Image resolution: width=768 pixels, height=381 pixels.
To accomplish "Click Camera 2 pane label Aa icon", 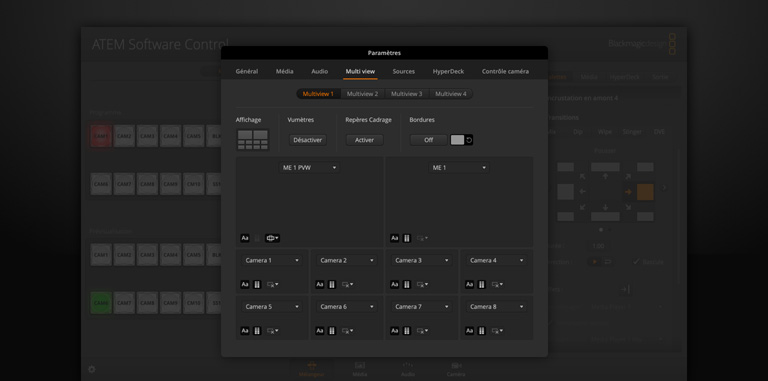I will point(320,284).
